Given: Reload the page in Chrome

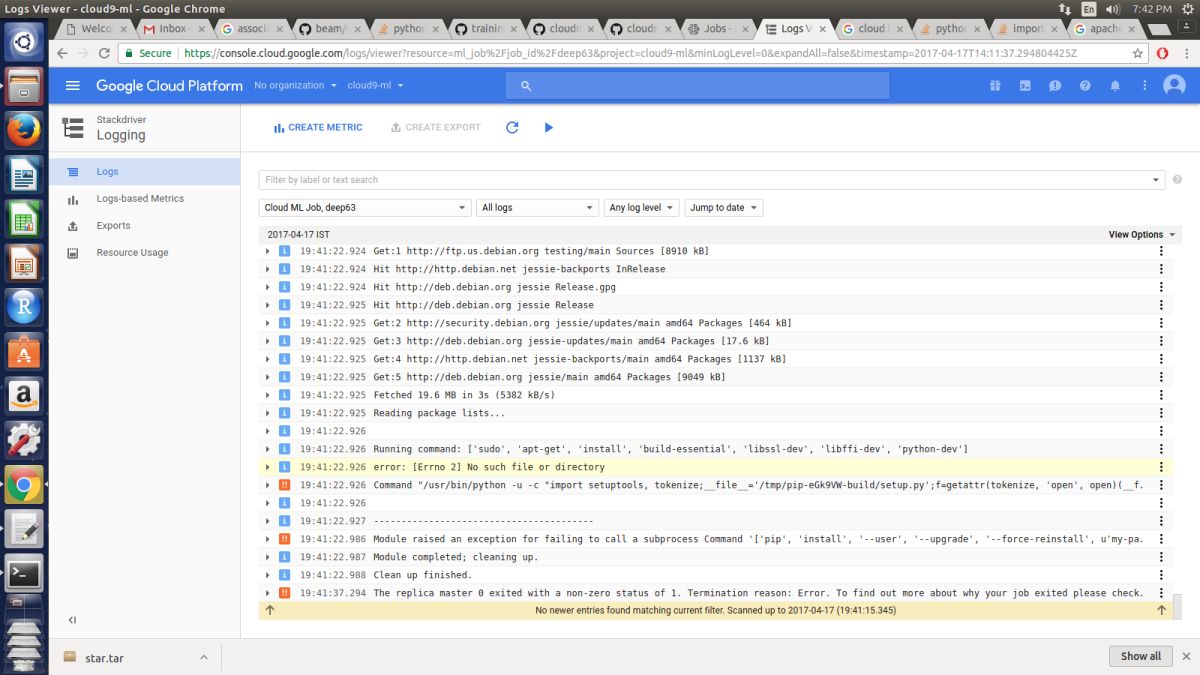Looking at the screenshot, I should click(x=105, y=53).
